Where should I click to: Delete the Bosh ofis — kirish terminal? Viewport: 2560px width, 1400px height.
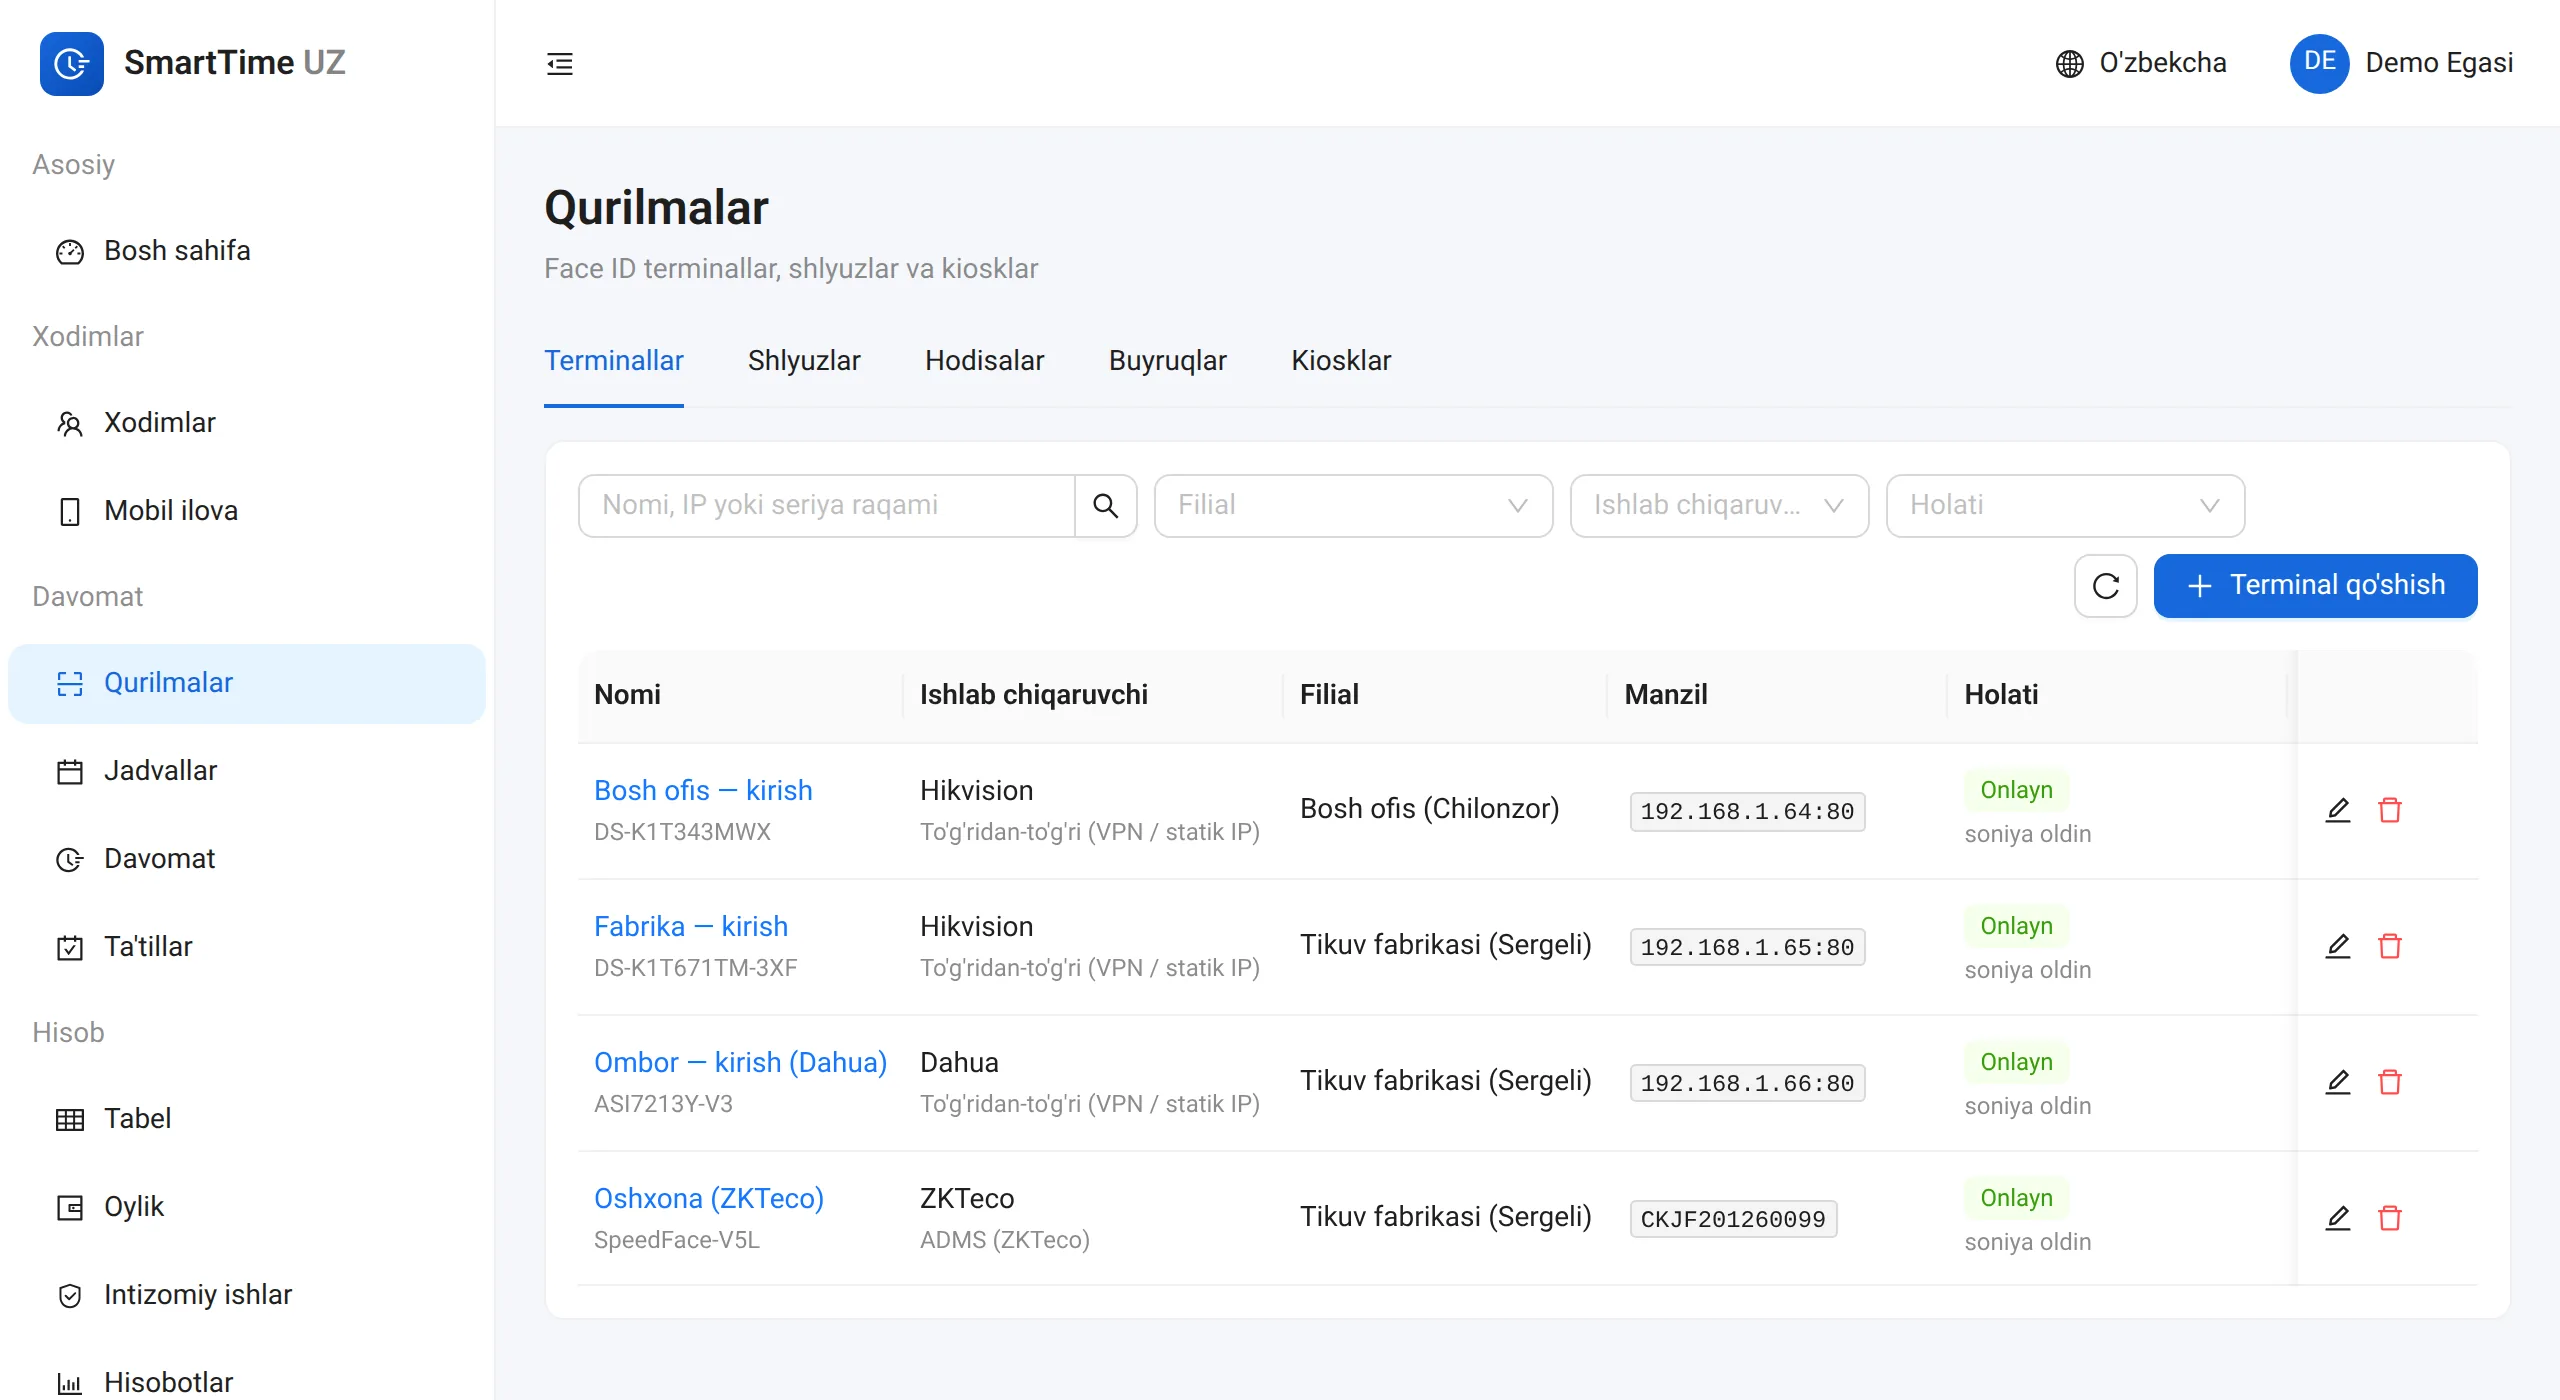point(2389,810)
